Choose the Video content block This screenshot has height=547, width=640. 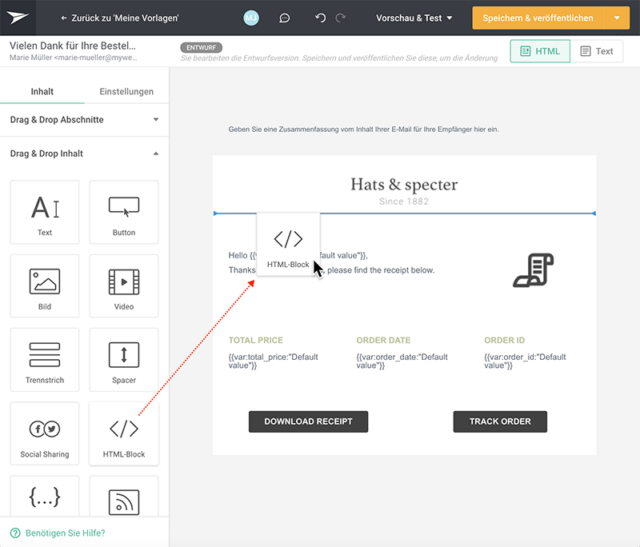(124, 286)
